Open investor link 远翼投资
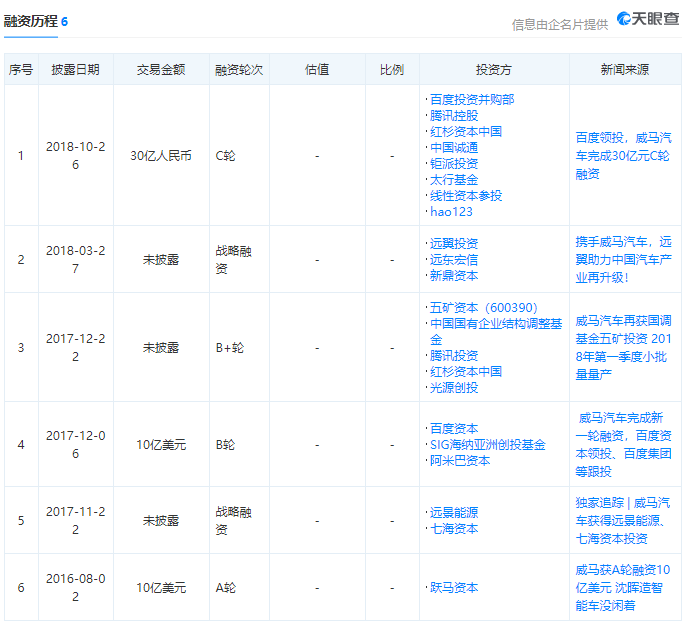Screen dimensions: 690x631 click(454, 244)
